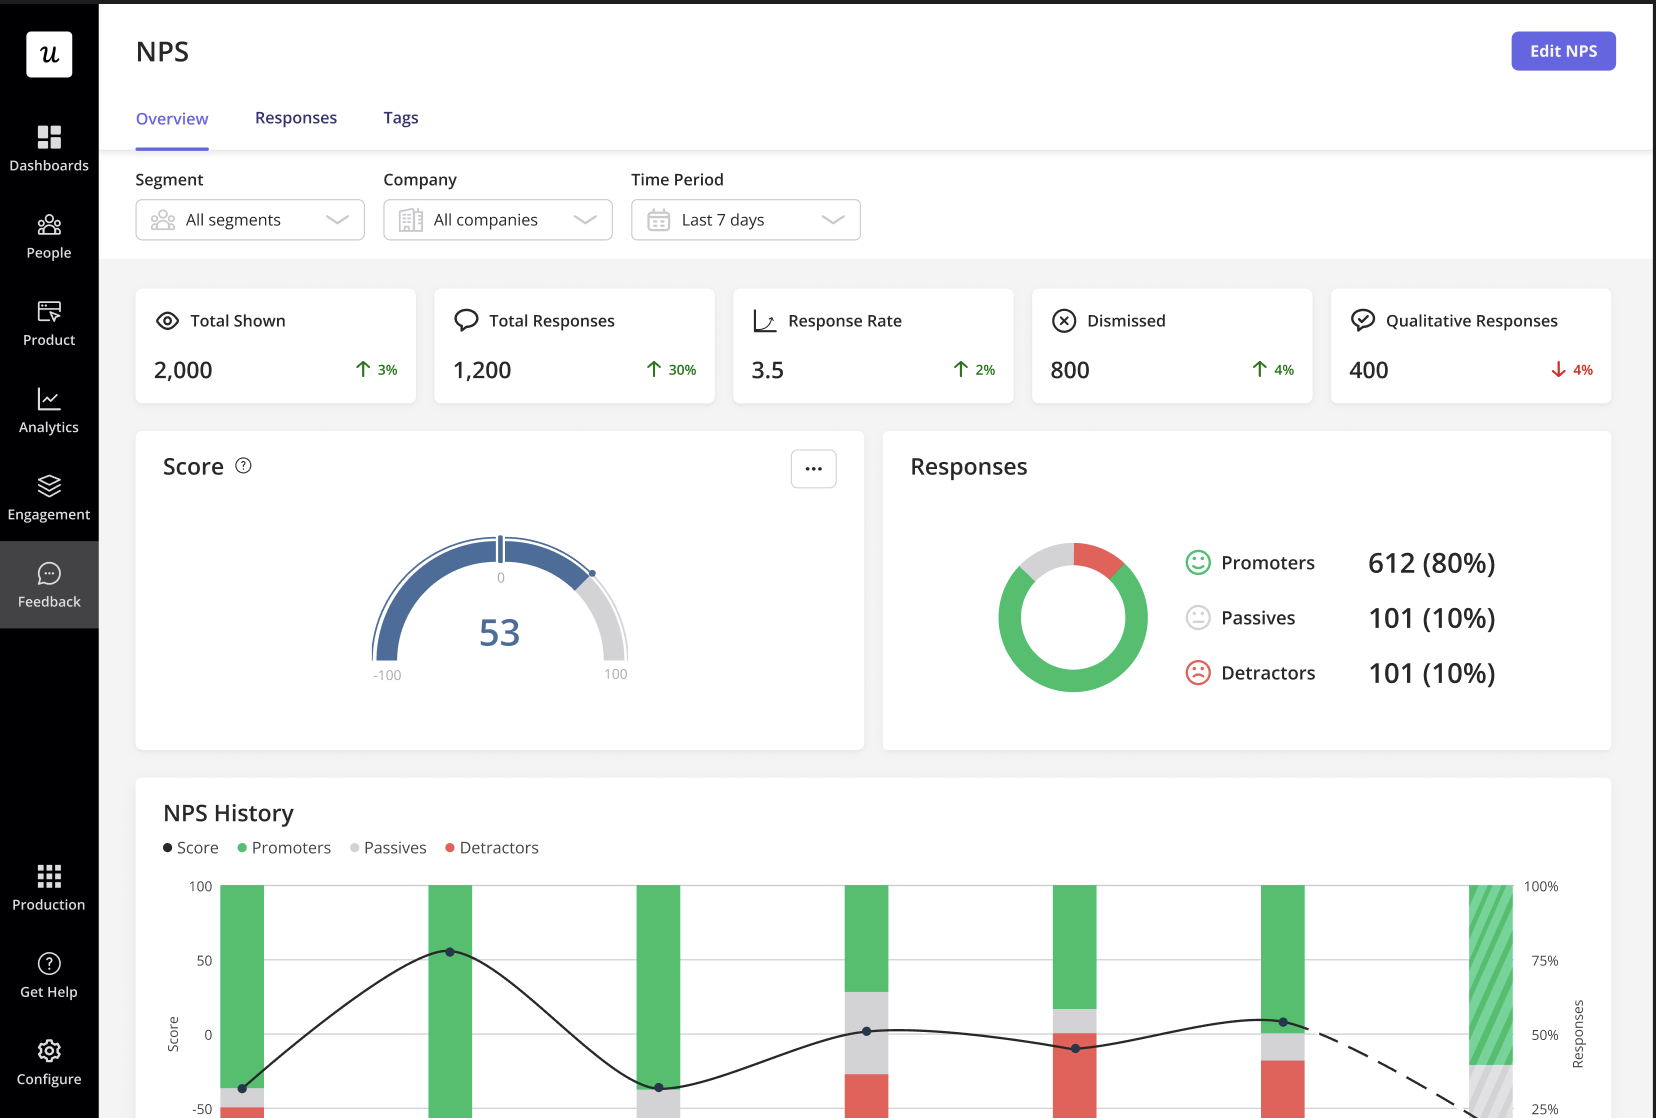Image resolution: width=1656 pixels, height=1118 pixels.
Task: Toggle the Detractors series in NPS History legend
Action: (491, 847)
